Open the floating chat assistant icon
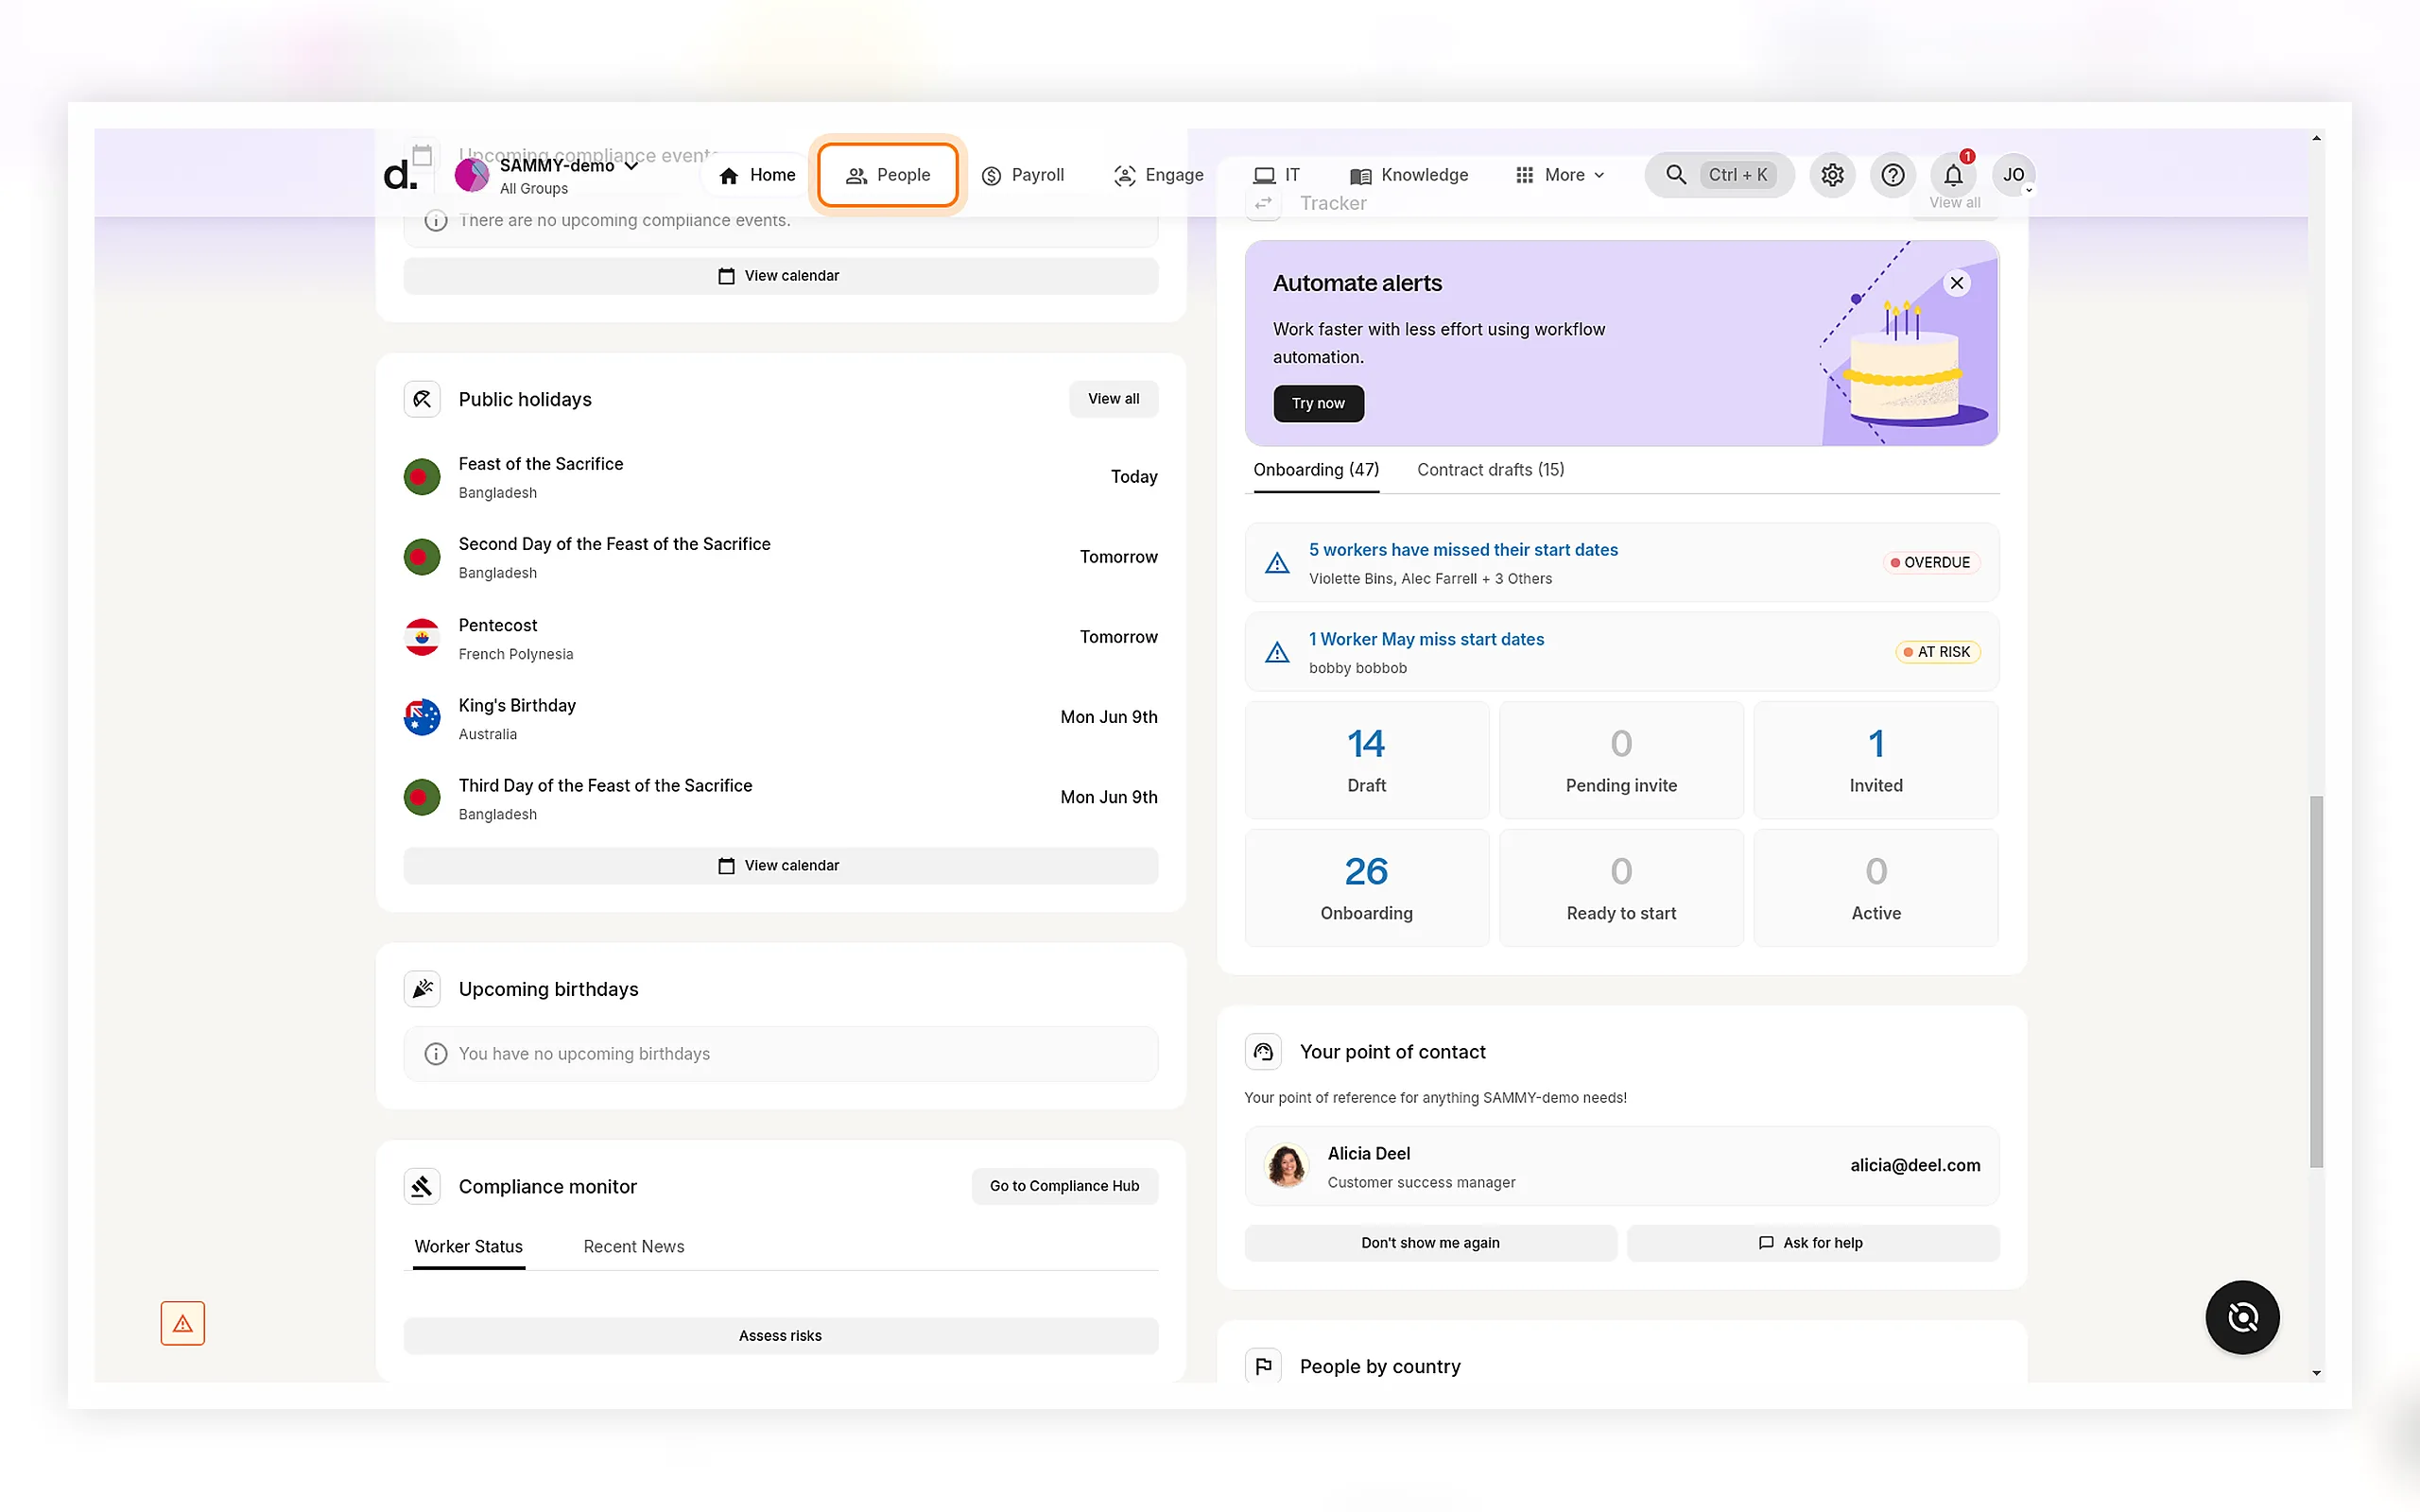 click(2242, 1317)
